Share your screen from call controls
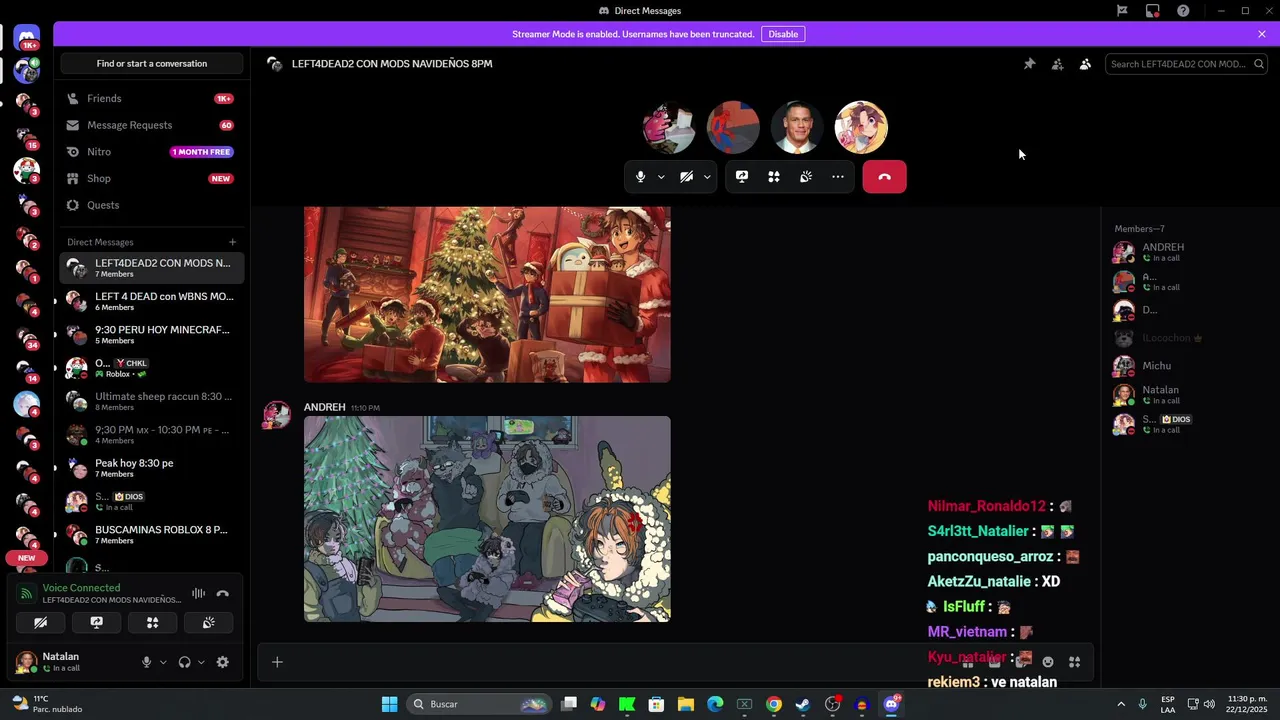The image size is (1280, 720). 742,177
